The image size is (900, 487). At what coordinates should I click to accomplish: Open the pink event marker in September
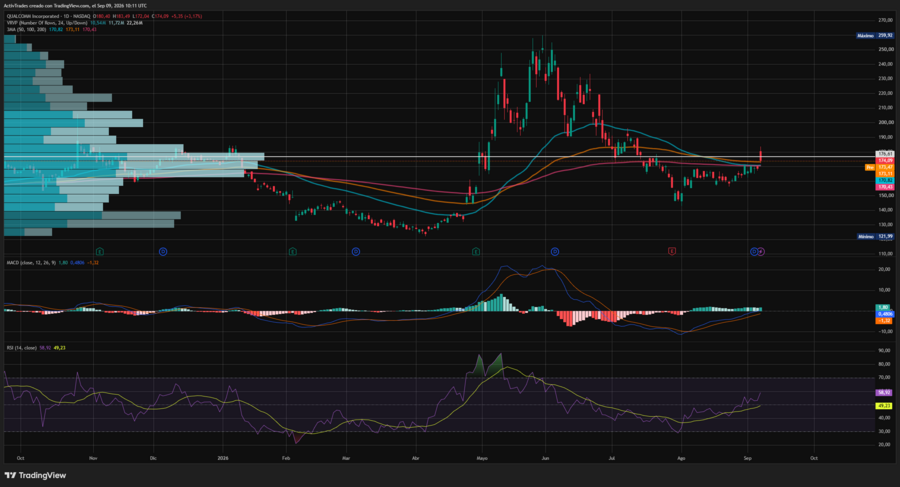click(761, 252)
